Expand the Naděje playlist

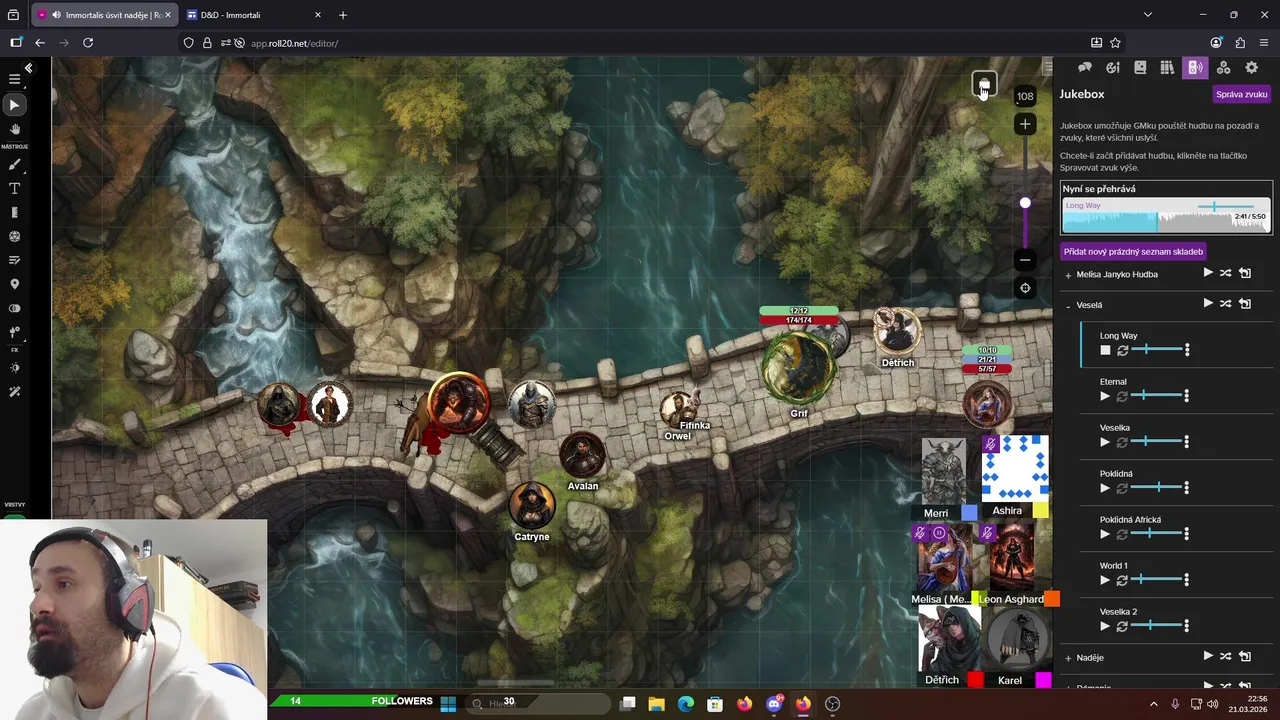(1068, 658)
